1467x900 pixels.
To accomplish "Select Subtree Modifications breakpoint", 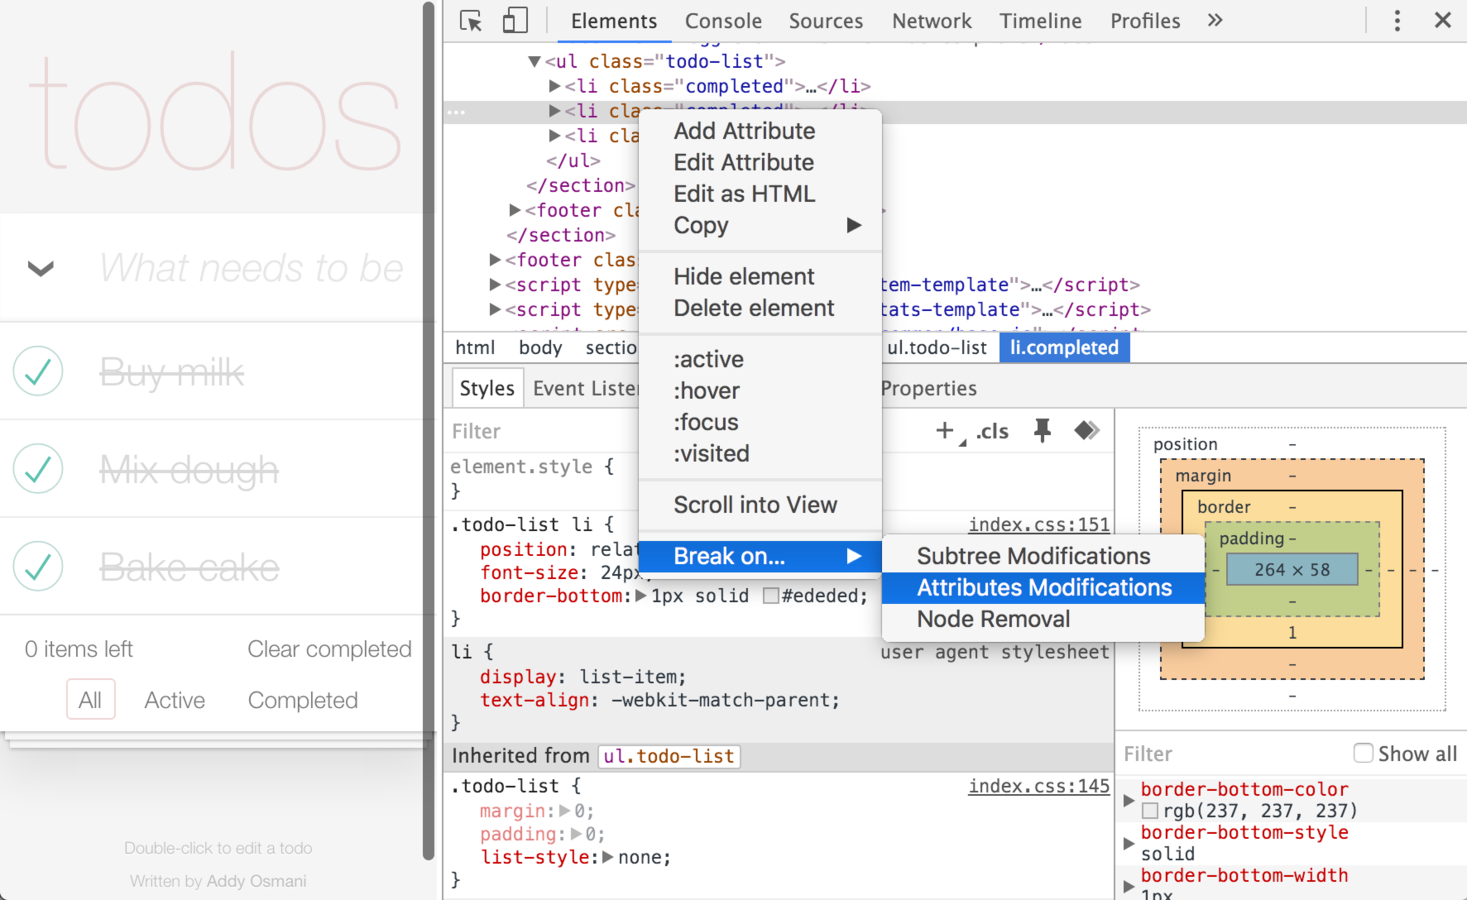I will (x=1043, y=556).
